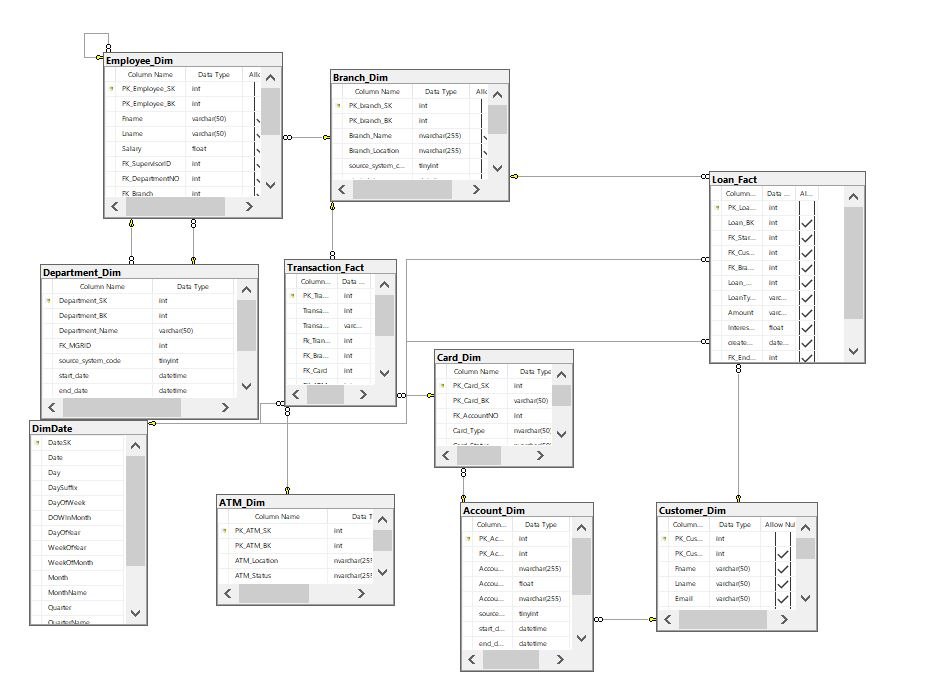Select the FK_Card row in Transaction_Fact
946x693 pixels.
tap(330, 370)
